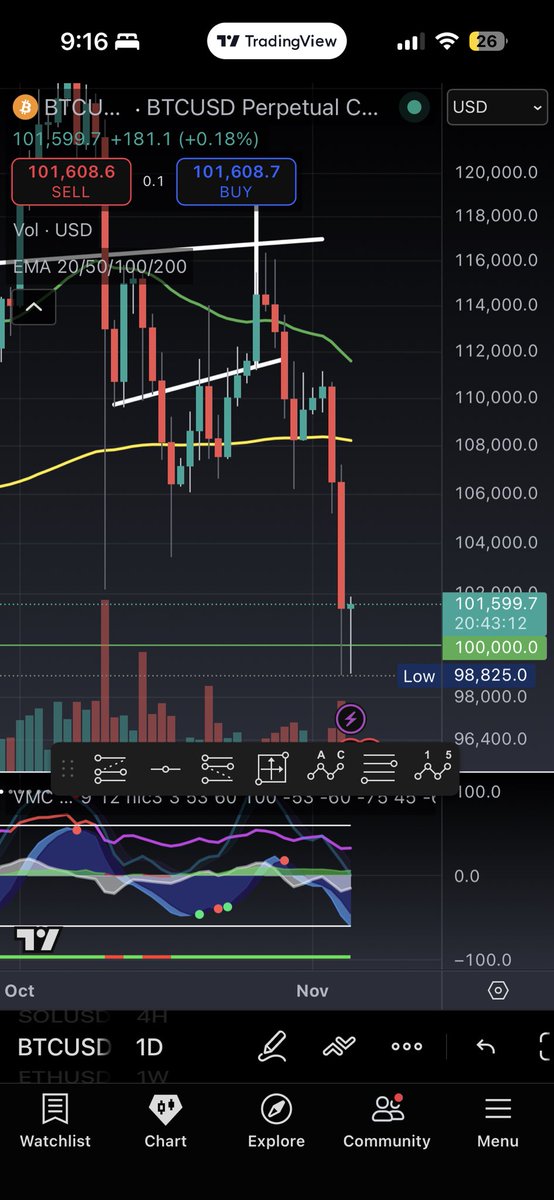
Task: Tap the 0.1 quantity value
Action: click(153, 181)
